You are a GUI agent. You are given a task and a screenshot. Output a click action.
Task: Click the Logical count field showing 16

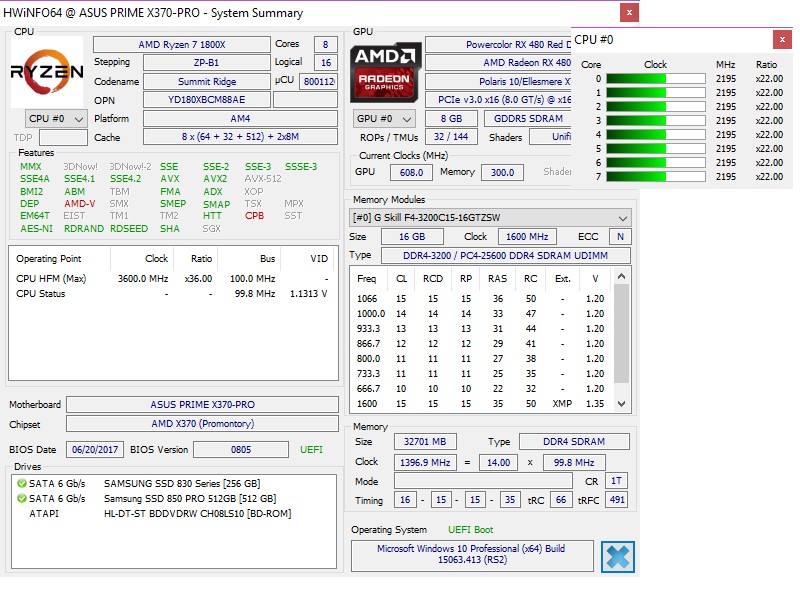pos(326,62)
